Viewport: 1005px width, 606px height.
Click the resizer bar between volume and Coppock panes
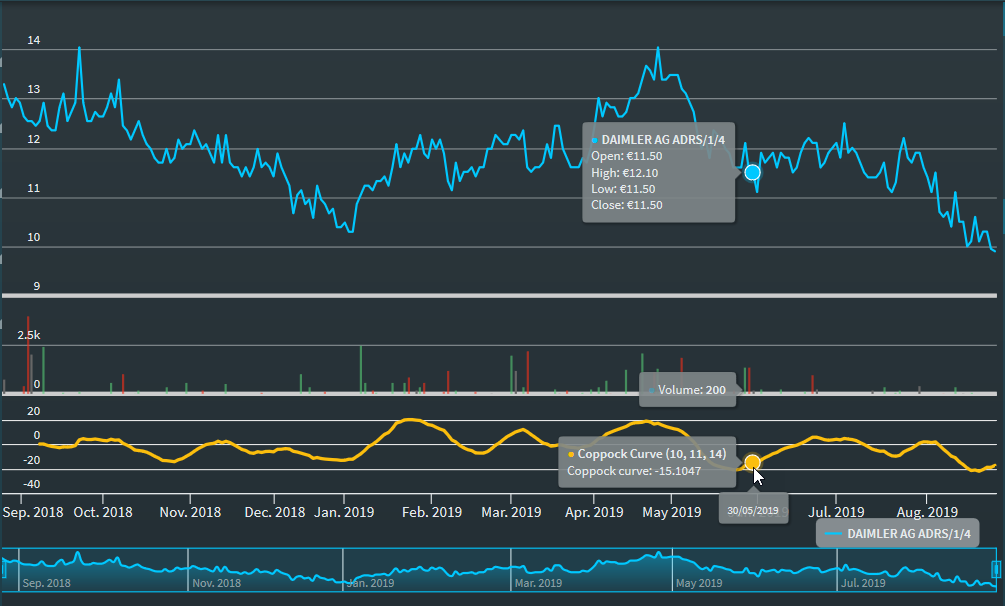coord(500,395)
